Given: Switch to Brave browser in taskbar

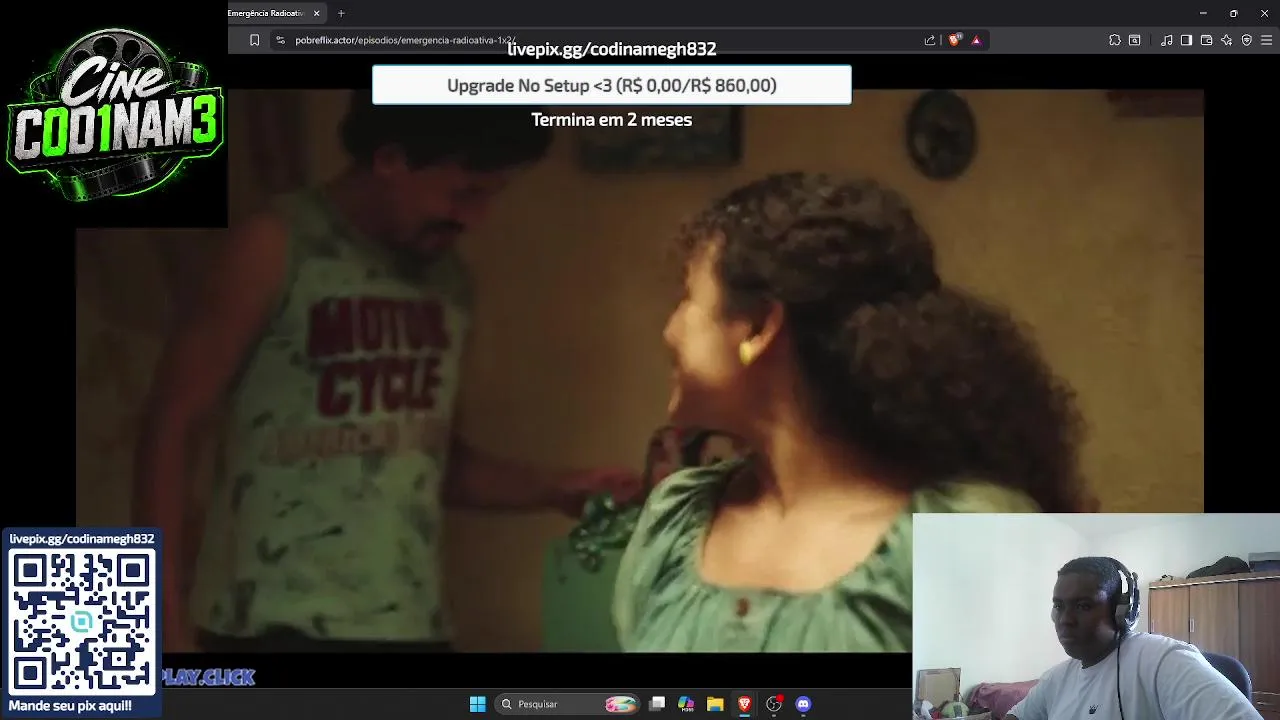Looking at the screenshot, I should [744, 704].
